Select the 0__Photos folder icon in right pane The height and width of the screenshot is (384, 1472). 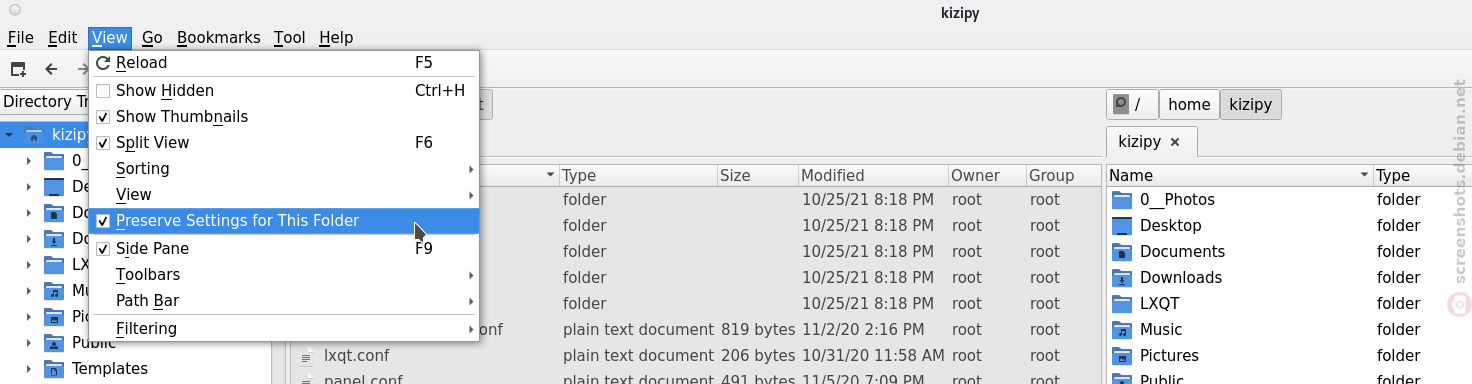pyautogui.click(x=1122, y=200)
